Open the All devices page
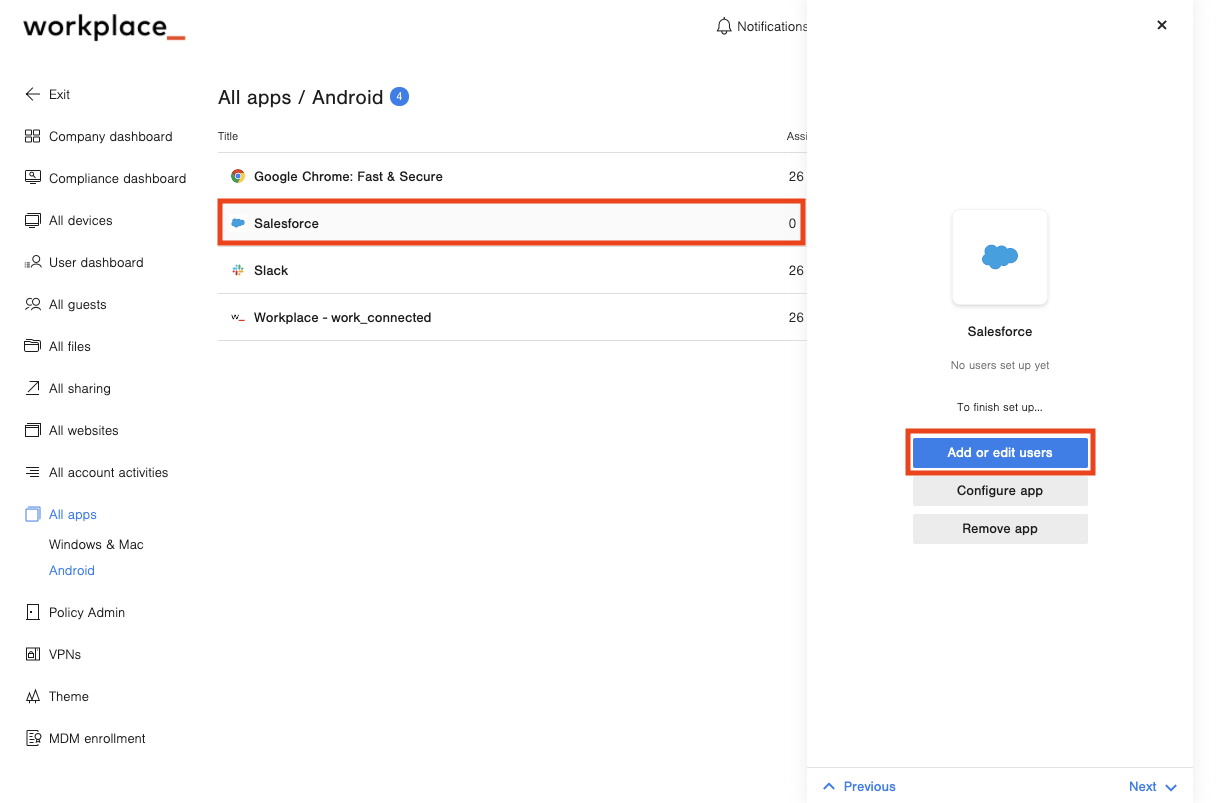This screenshot has height=803, width=1216. click(81, 220)
